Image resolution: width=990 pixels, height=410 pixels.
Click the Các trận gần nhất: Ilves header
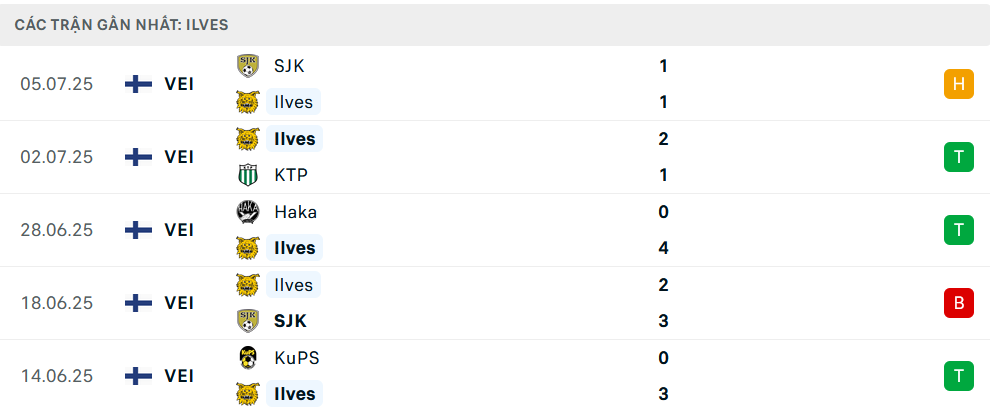click(122, 25)
